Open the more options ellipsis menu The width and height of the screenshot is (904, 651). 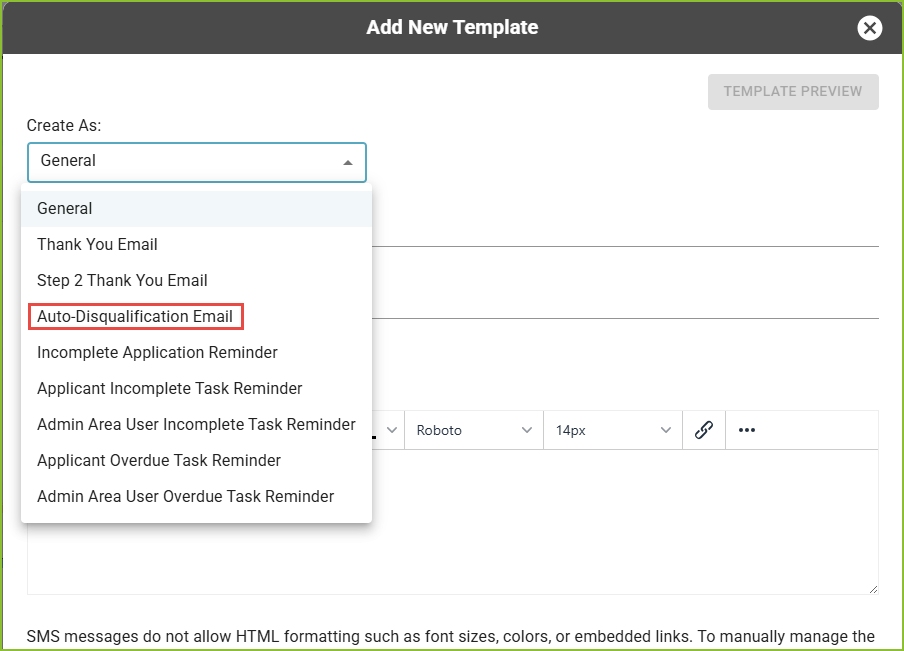click(746, 430)
